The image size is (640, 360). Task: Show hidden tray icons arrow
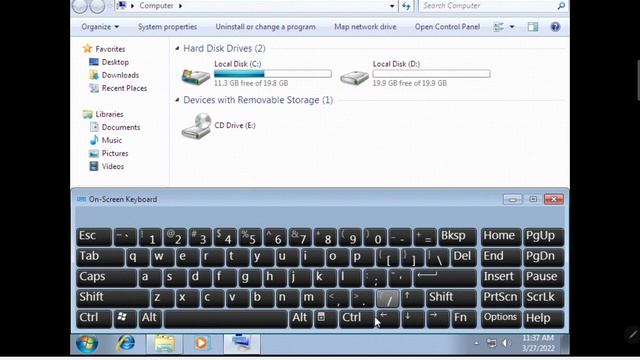pos(476,343)
